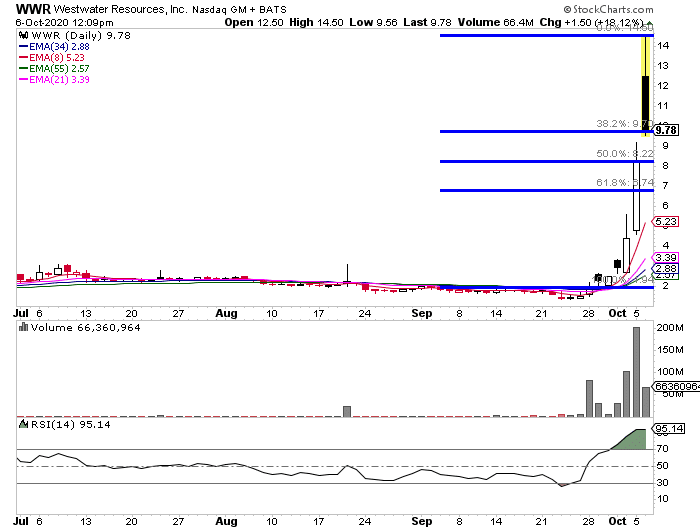
Task: Click the tallest 200M volume bar
Action: click(x=637, y=372)
